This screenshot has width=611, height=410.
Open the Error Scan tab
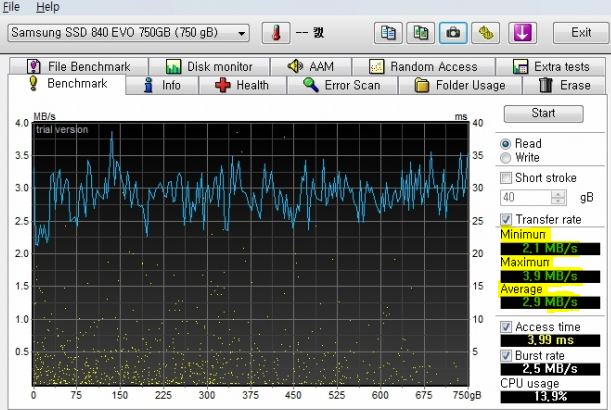click(343, 85)
